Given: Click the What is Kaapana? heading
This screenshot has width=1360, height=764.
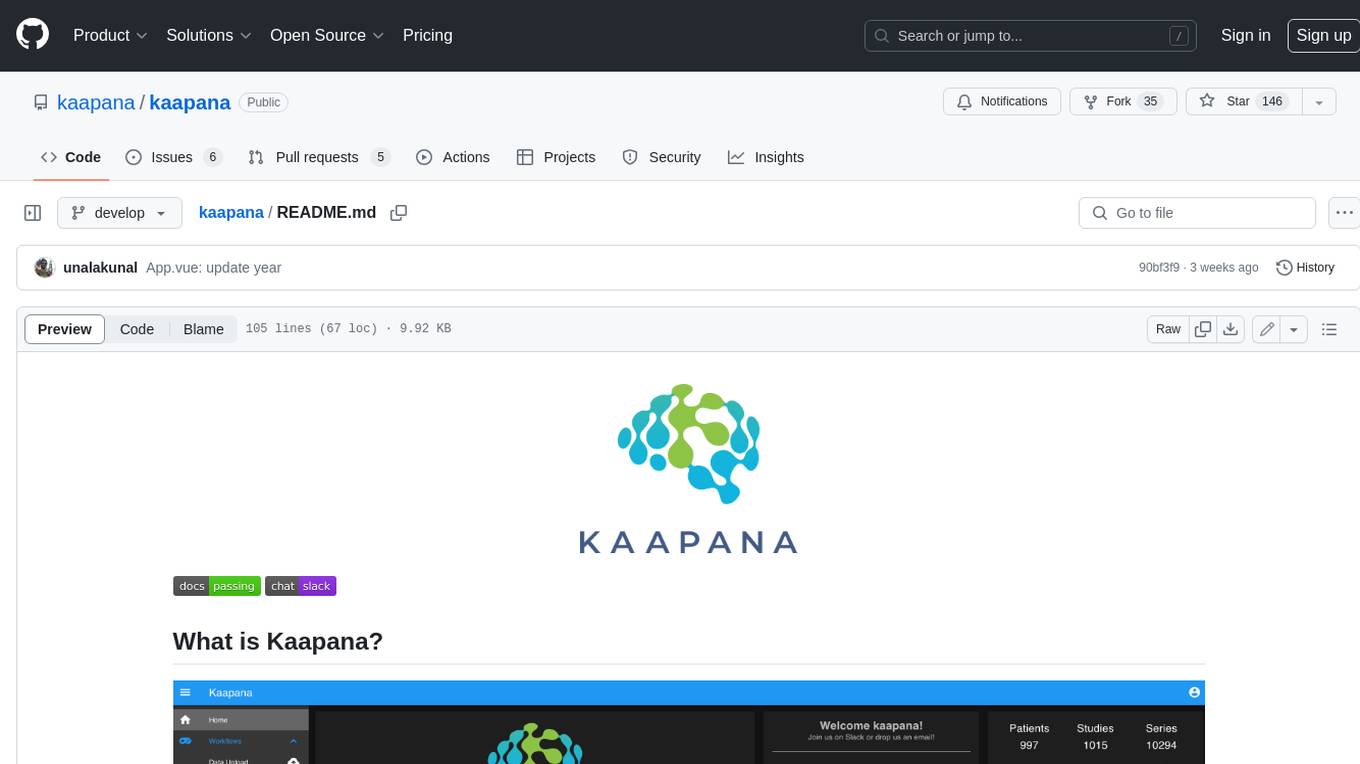Looking at the screenshot, I should click(278, 641).
